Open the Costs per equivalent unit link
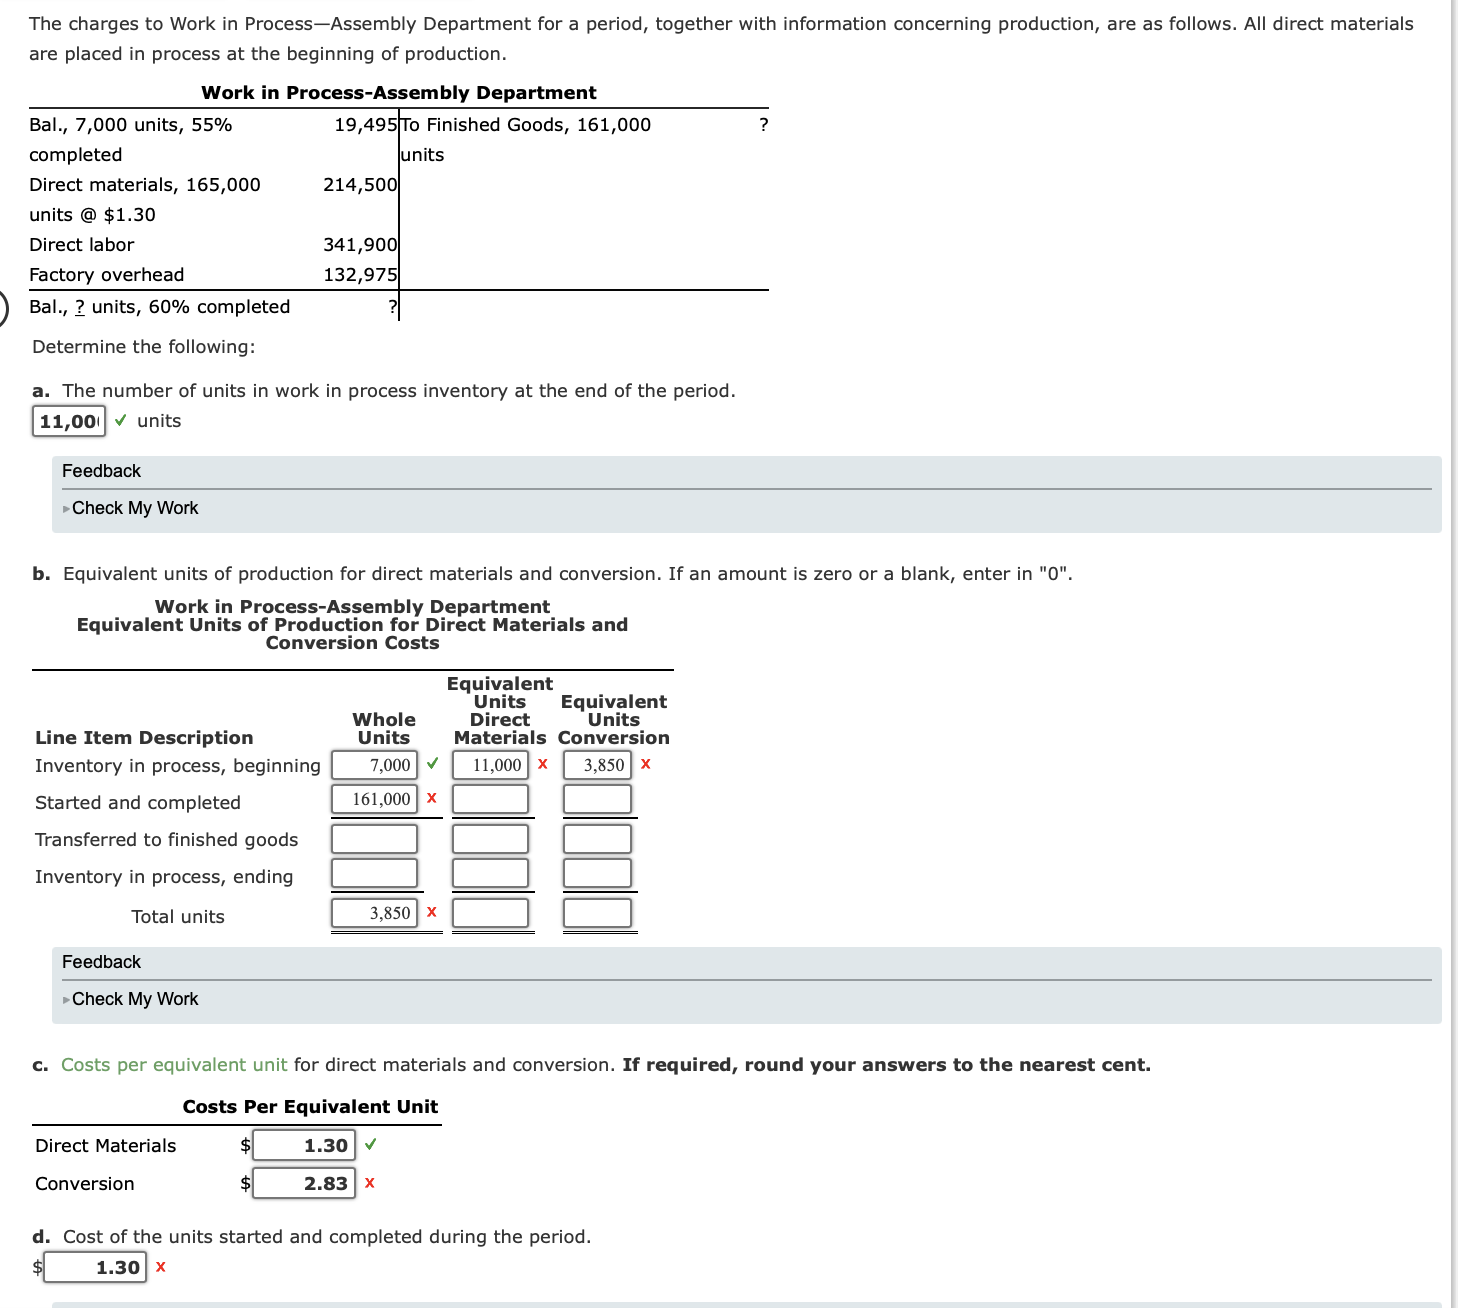1458x1308 pixels. [x=171, y=1064]
